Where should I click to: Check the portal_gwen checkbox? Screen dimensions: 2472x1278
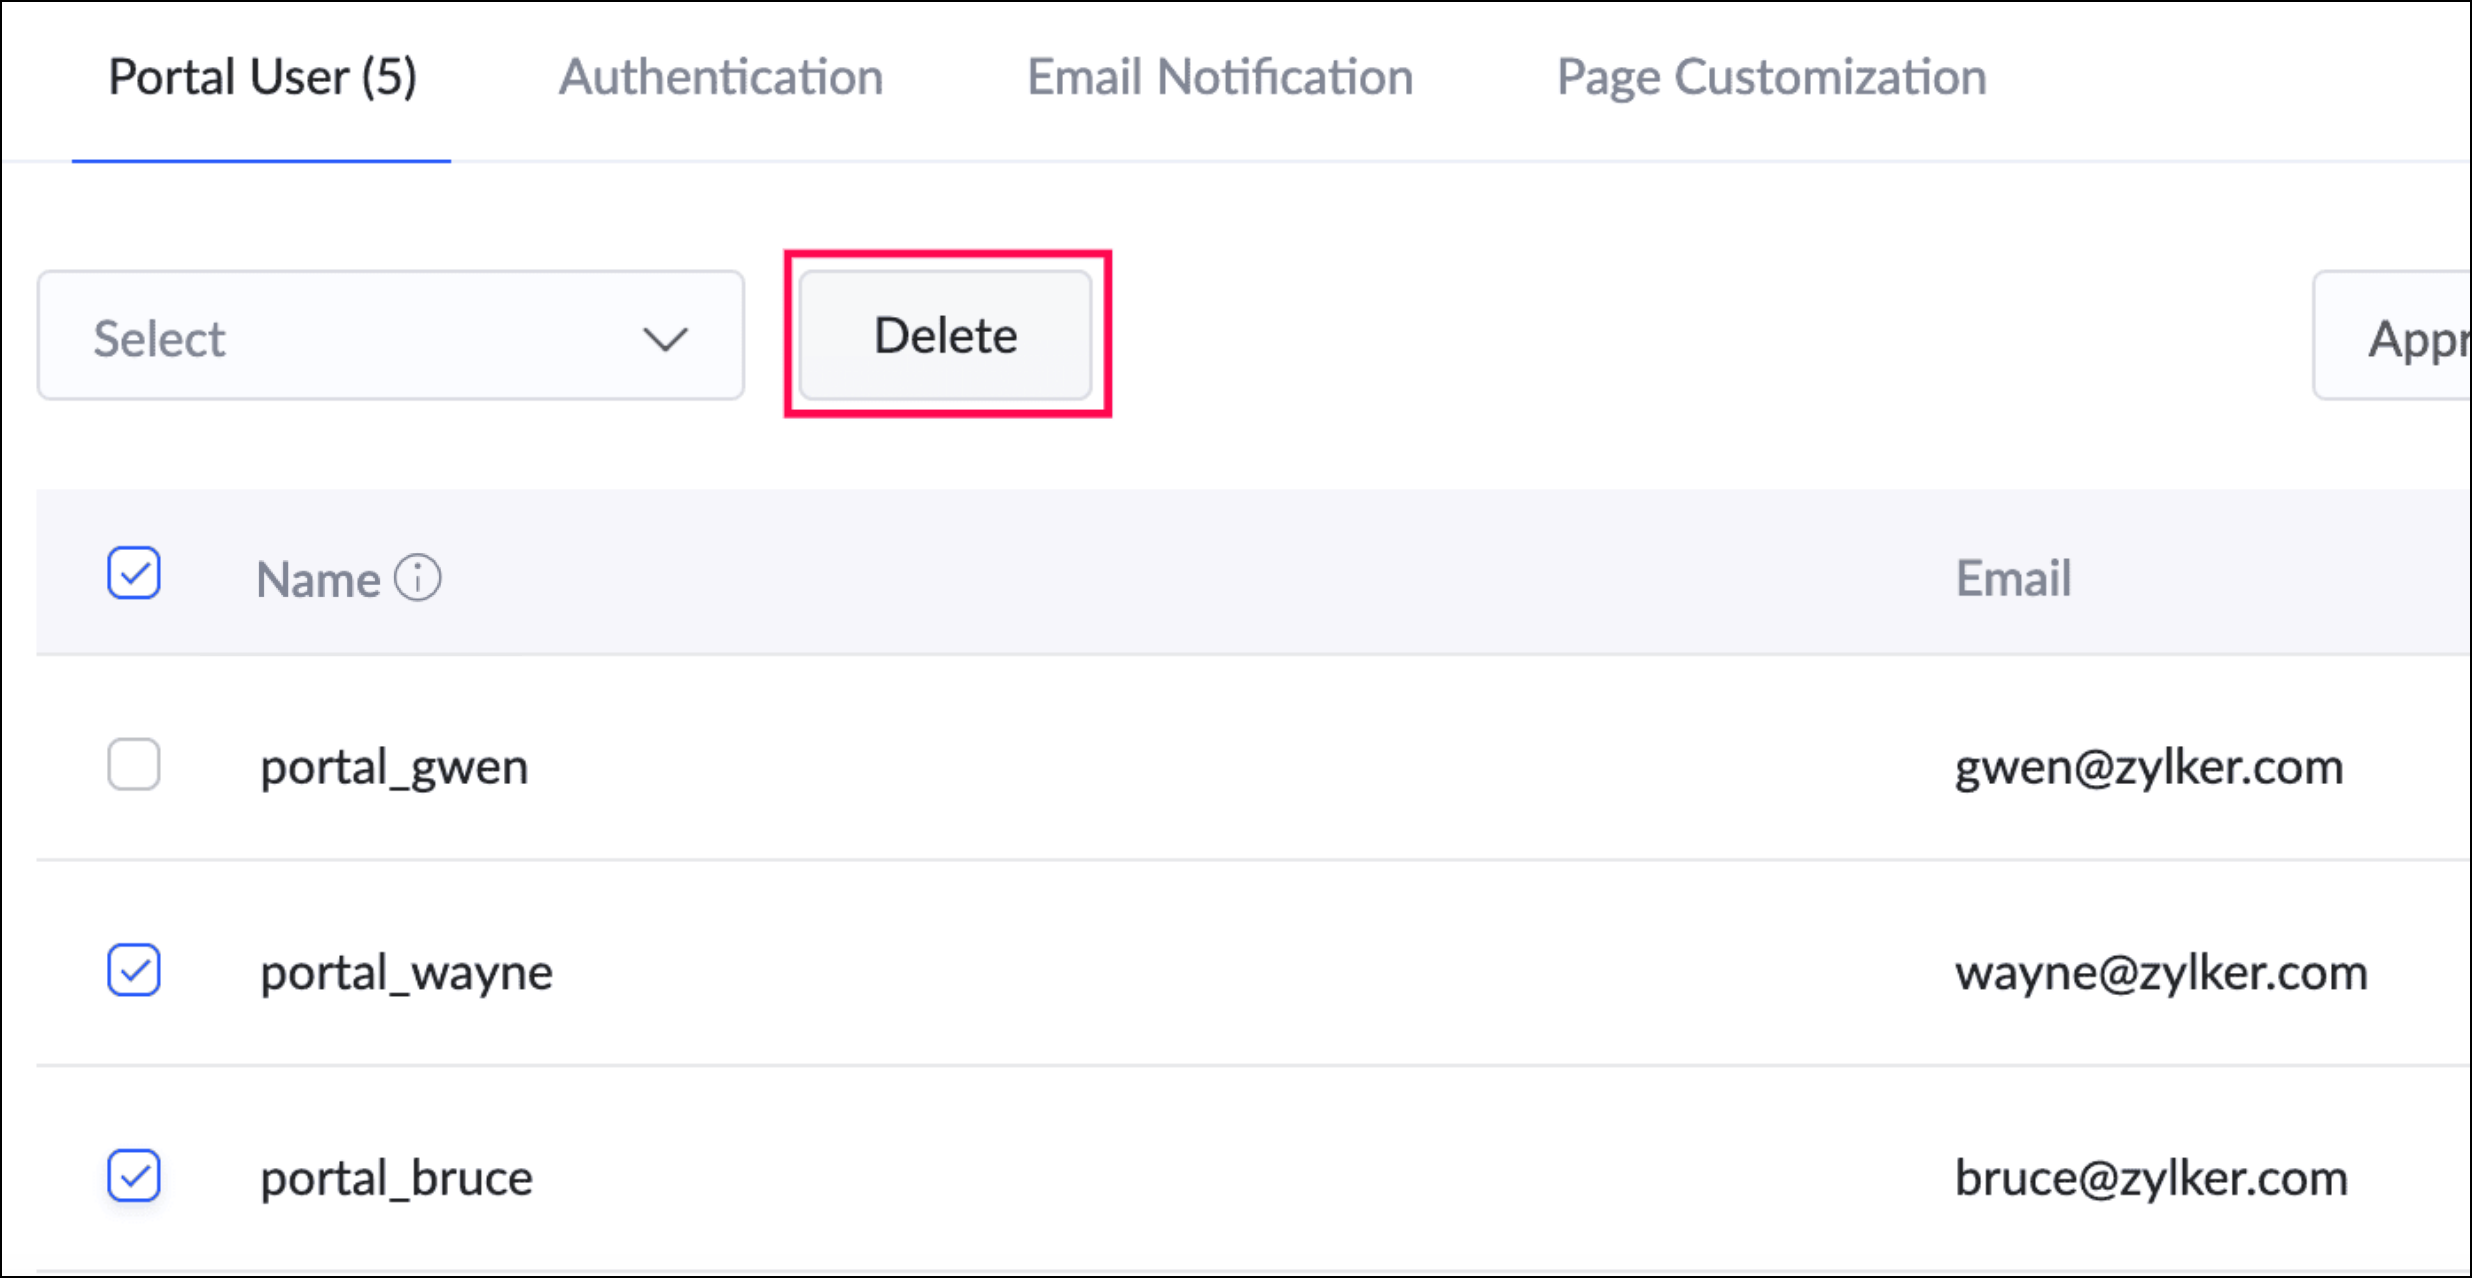(x=134, y=765)
